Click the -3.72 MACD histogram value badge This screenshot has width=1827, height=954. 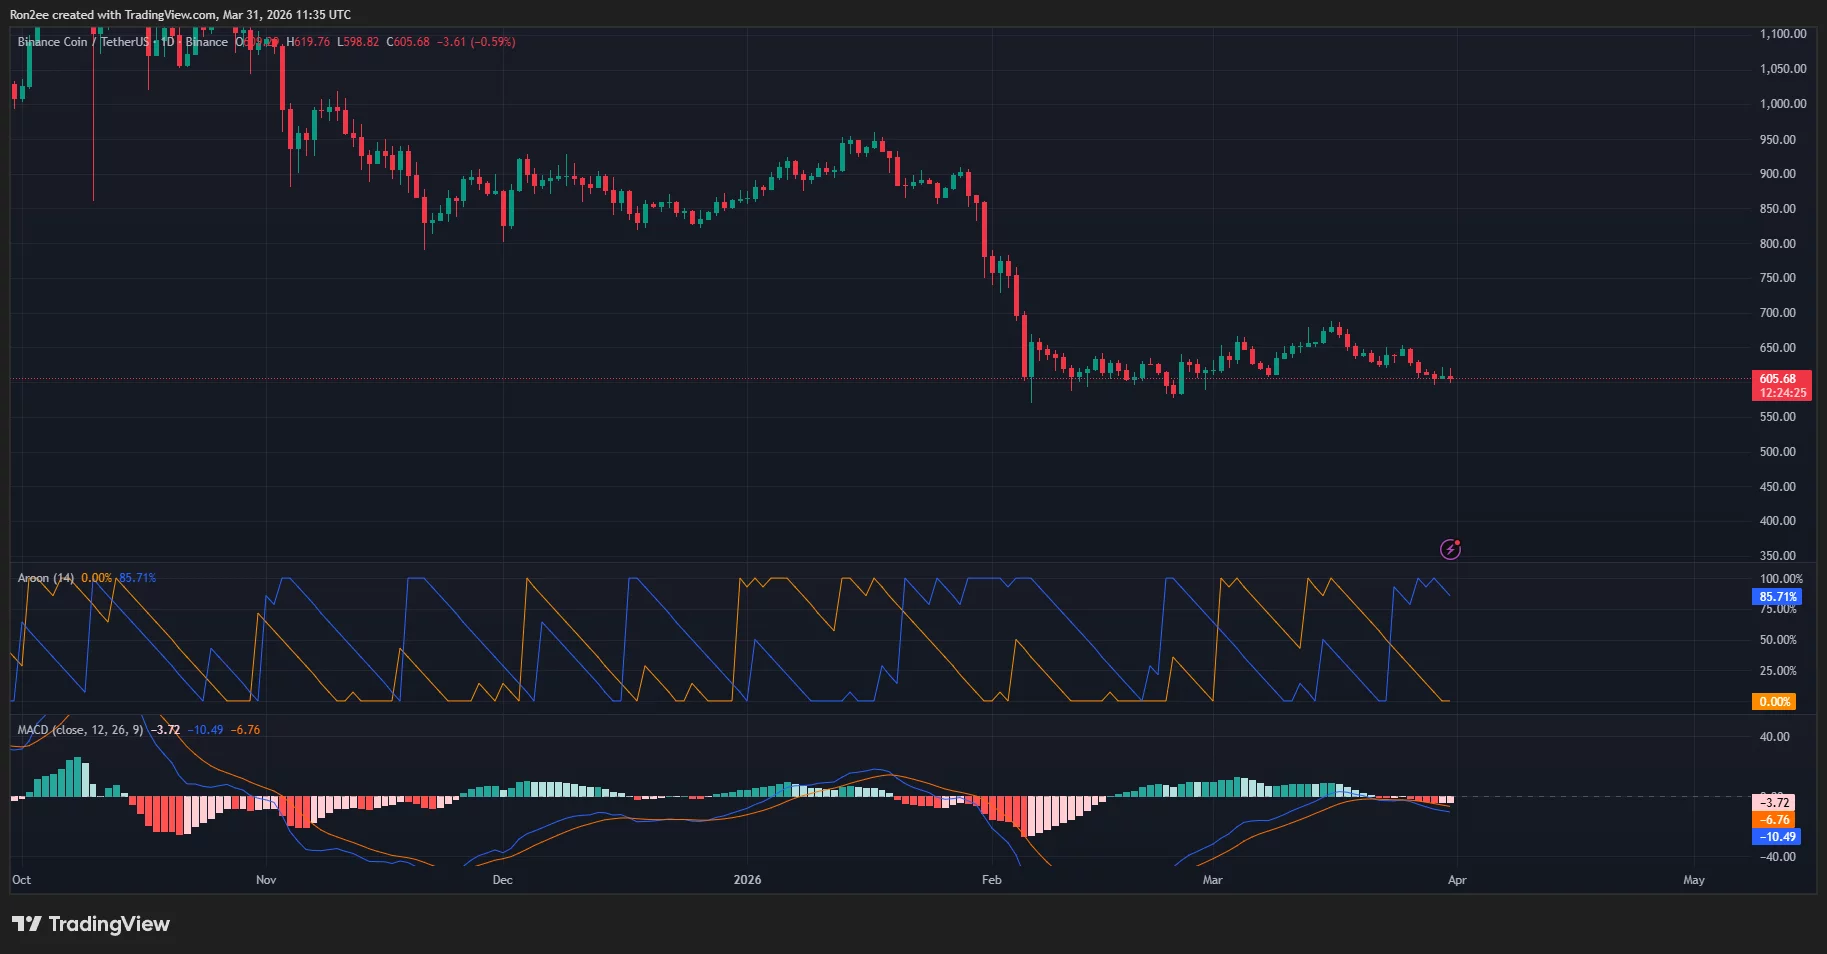pos(1775,802)
